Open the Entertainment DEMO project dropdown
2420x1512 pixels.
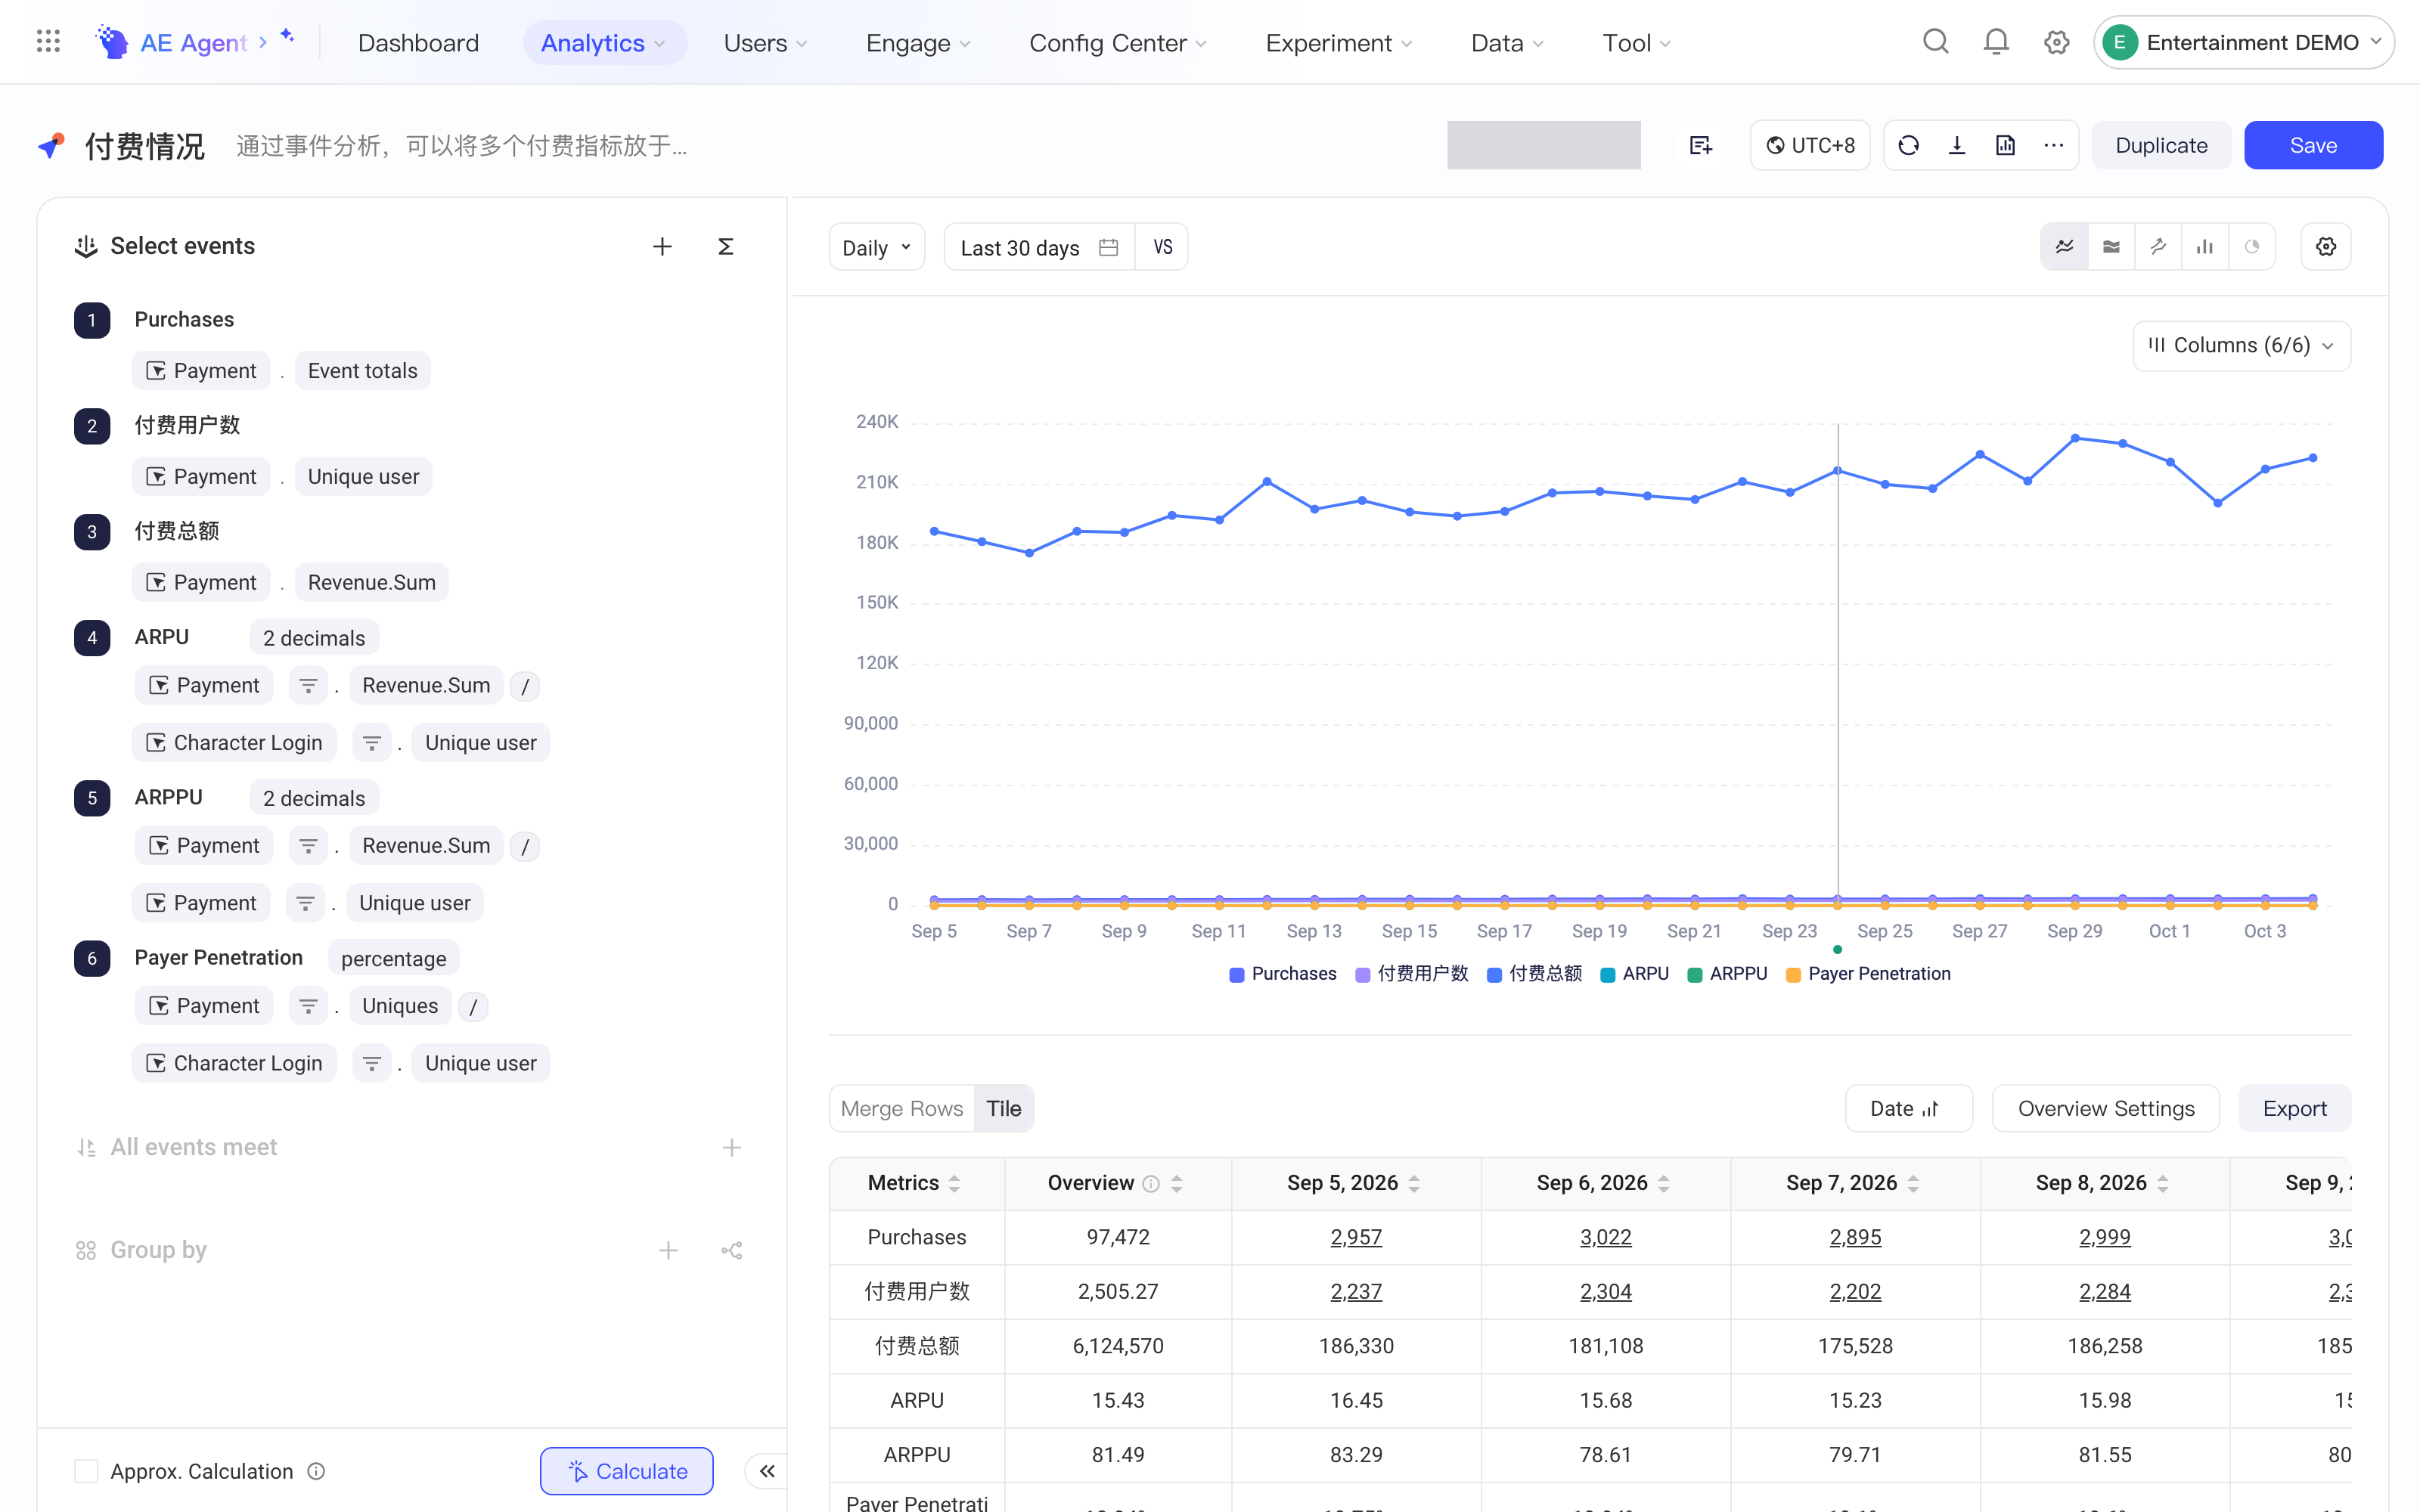[2243, 42]
